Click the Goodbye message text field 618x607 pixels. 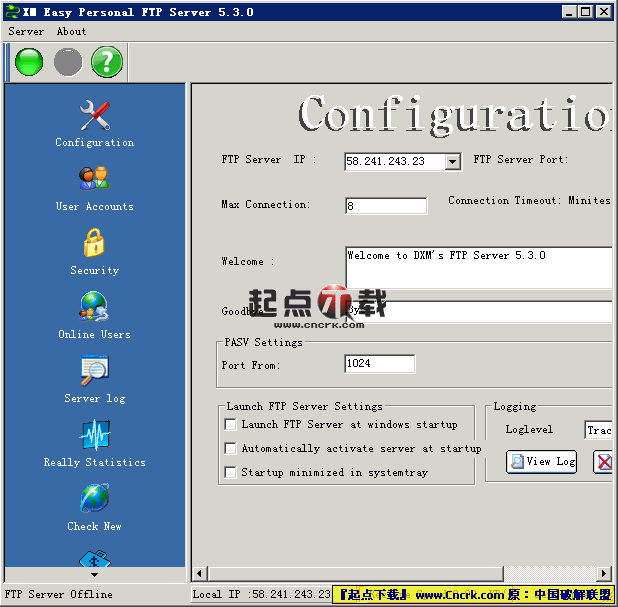click(479, 311)
